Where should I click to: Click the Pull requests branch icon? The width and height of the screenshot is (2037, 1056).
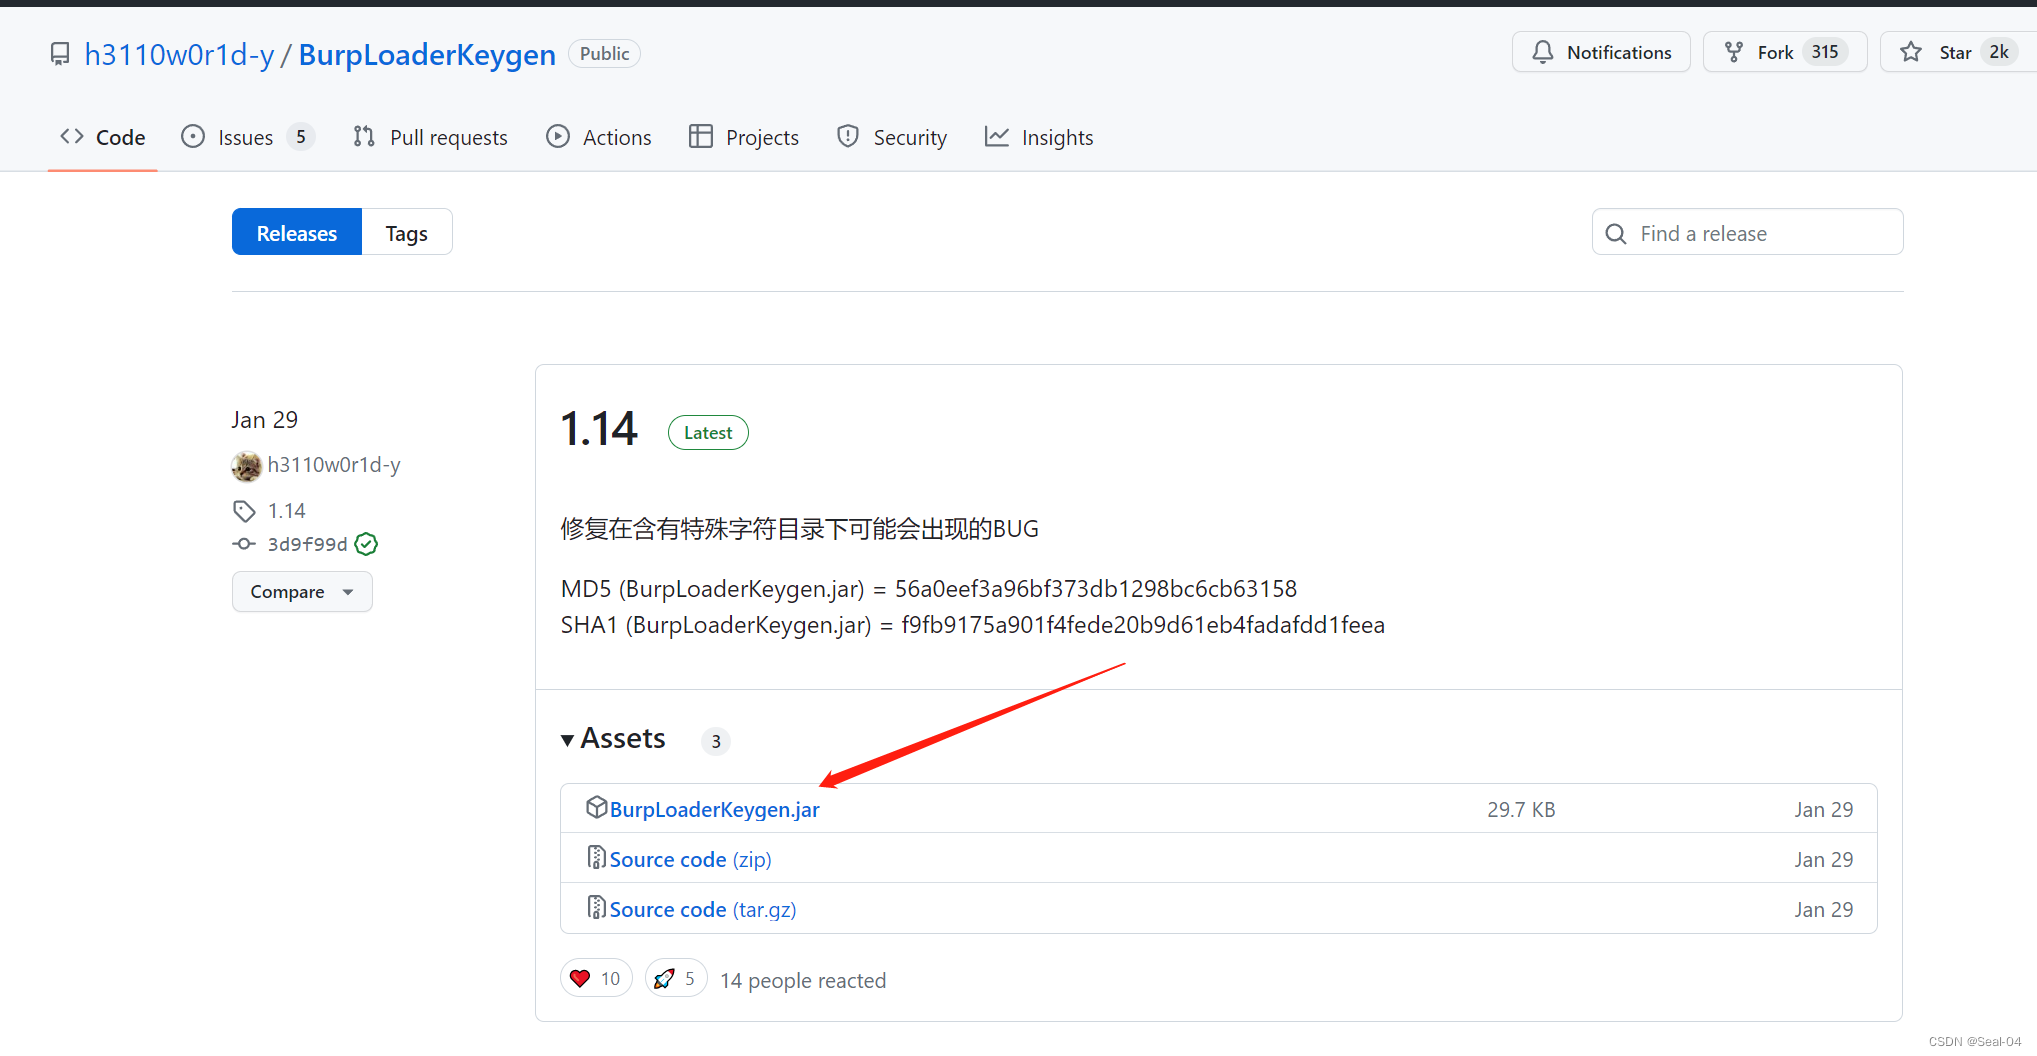pos(364,136)
